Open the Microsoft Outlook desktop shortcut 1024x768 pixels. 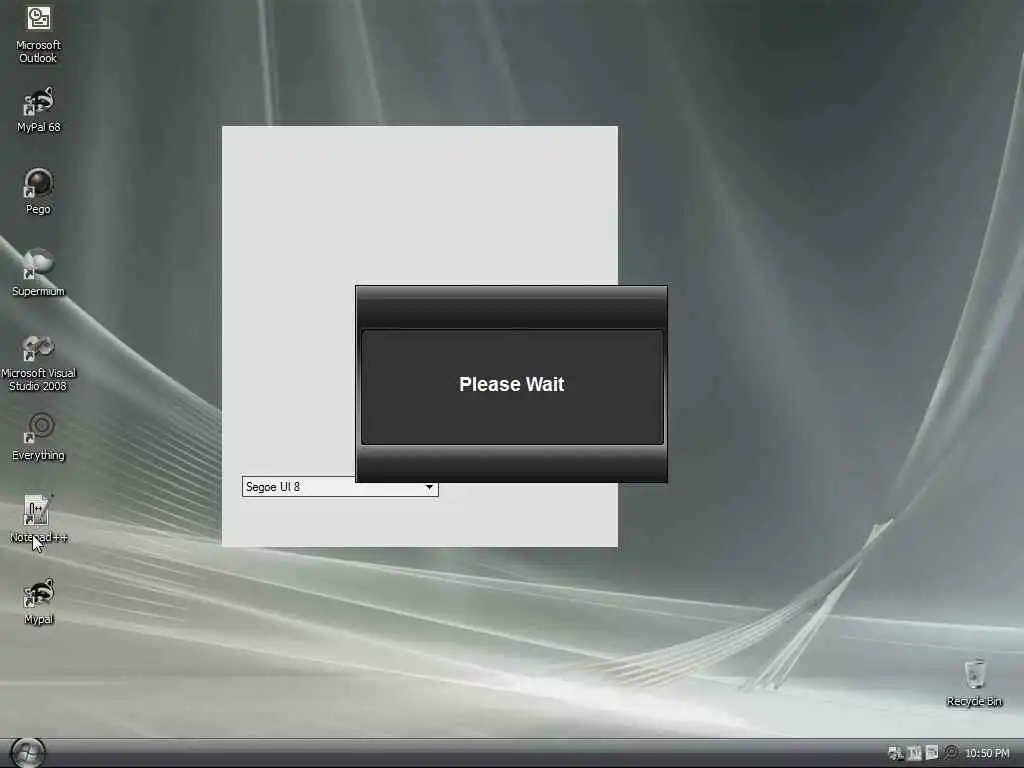(x=38, y=34)
